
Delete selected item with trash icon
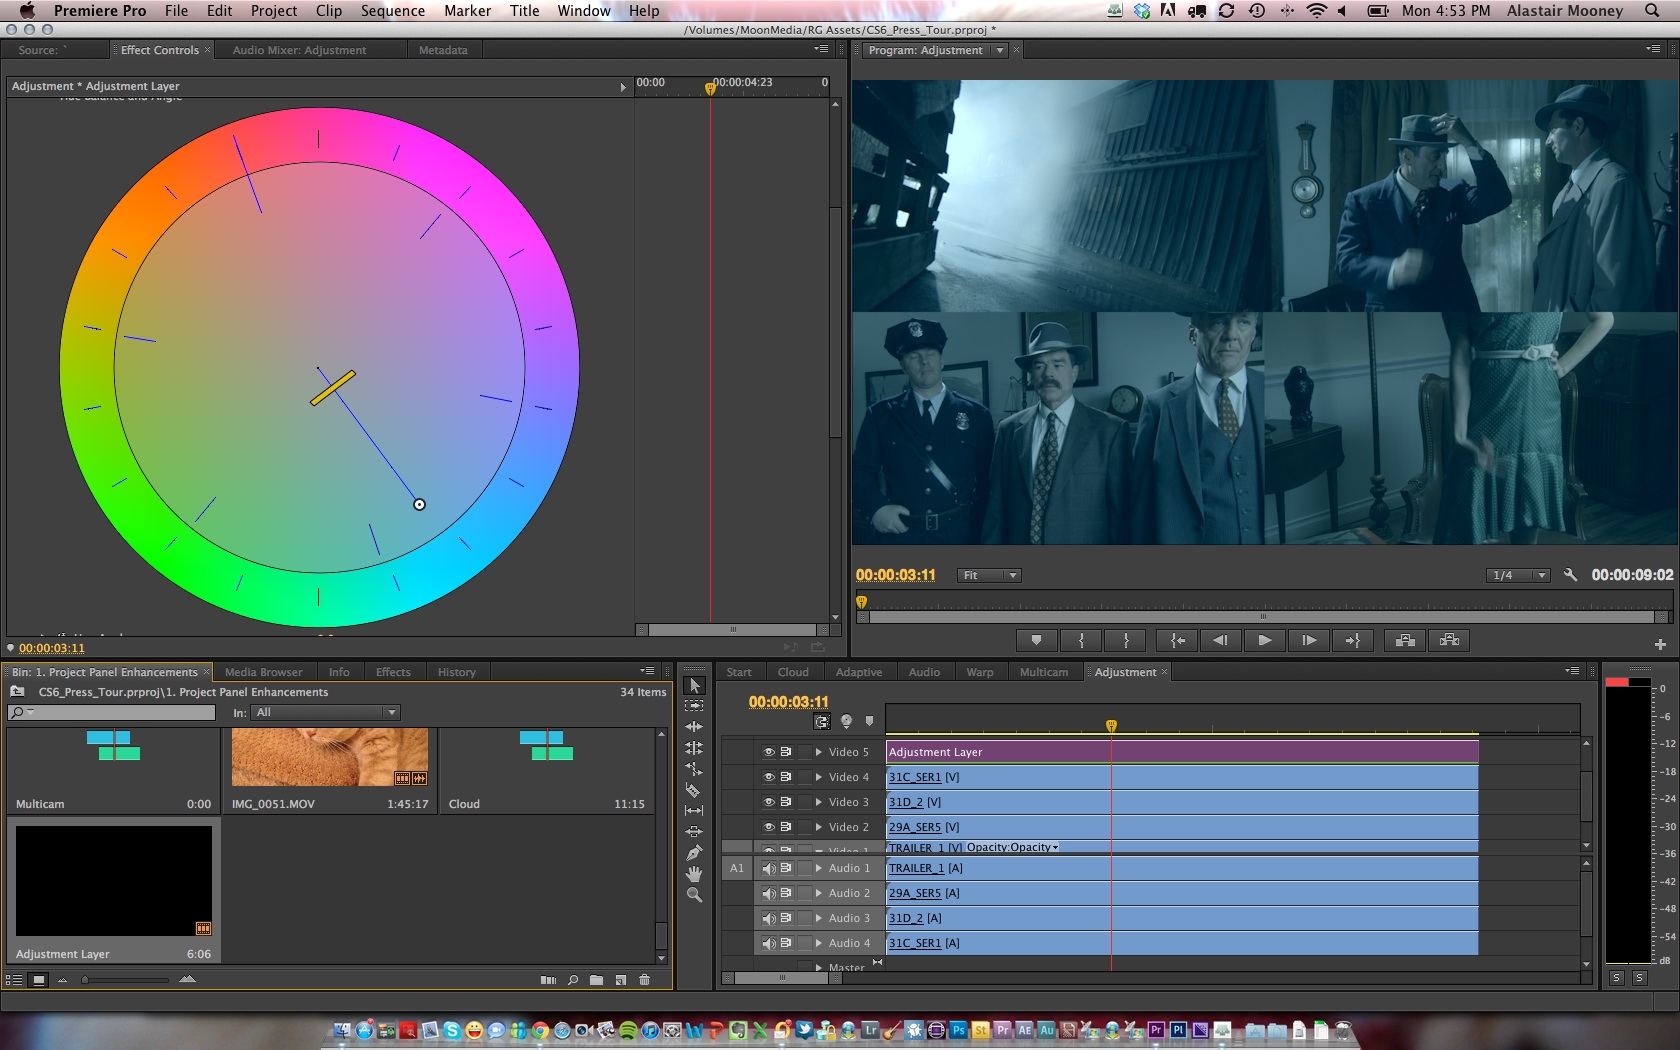click(644, 980)
